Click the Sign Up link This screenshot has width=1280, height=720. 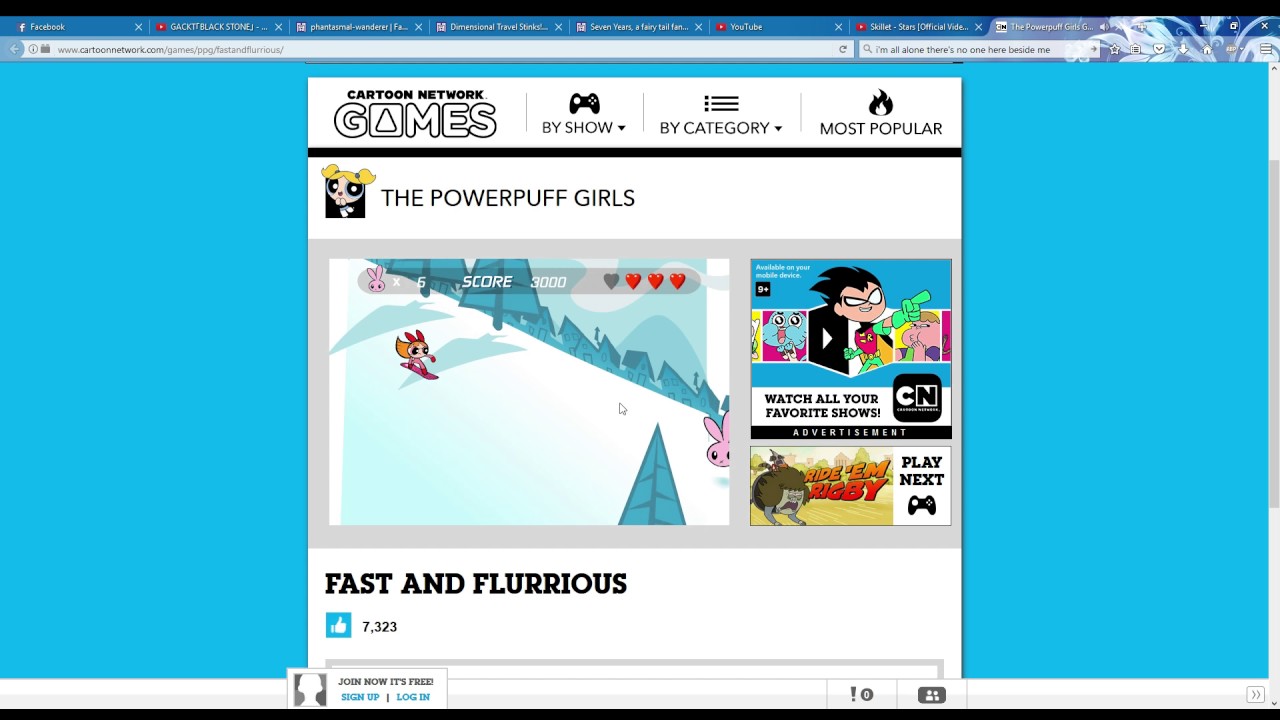click(x=360, y=697)
